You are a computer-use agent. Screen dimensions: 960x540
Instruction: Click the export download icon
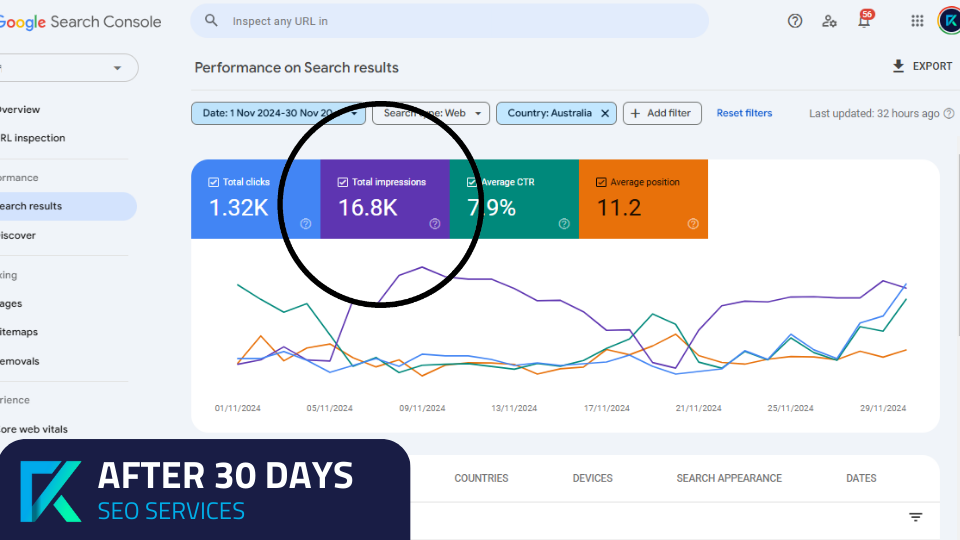(898, 66)
